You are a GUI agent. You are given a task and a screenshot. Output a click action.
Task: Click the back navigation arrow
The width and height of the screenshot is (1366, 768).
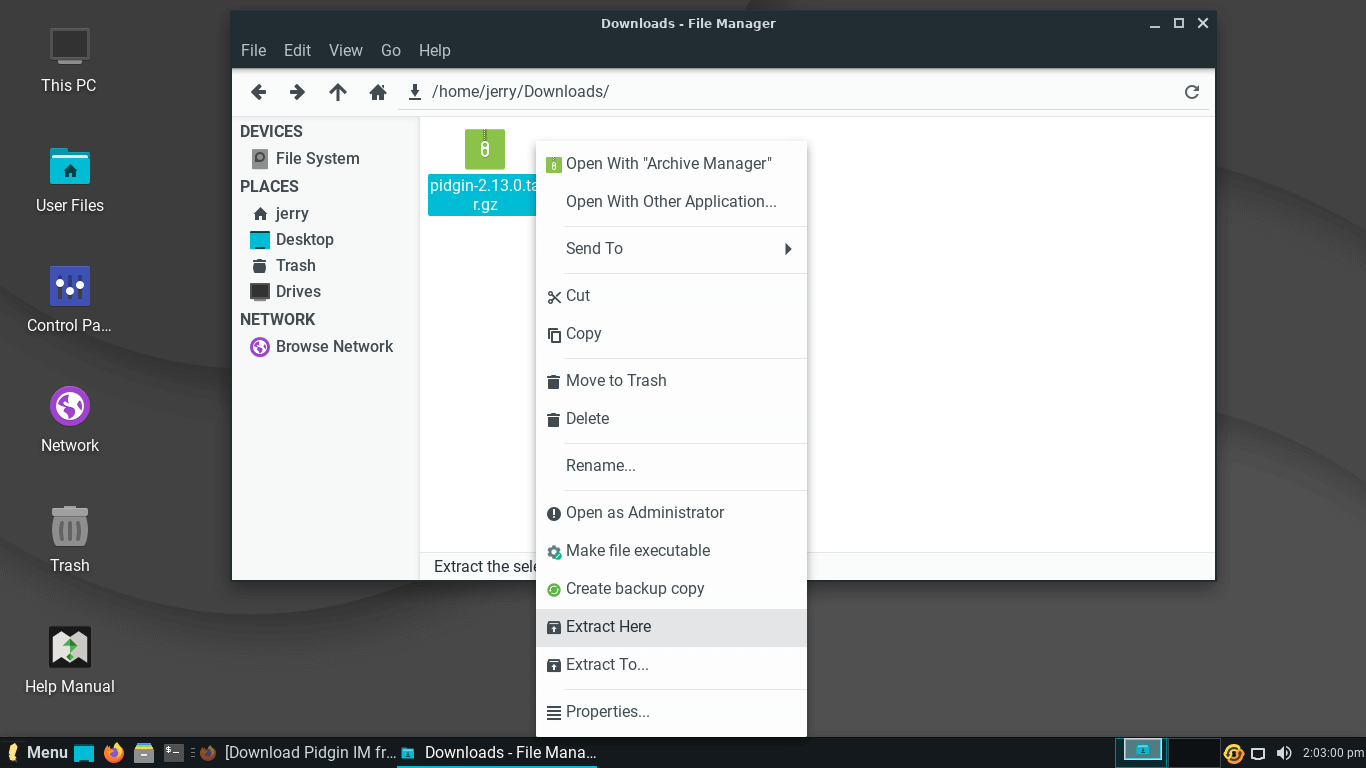pyautogui.click(x=259, y=92)
